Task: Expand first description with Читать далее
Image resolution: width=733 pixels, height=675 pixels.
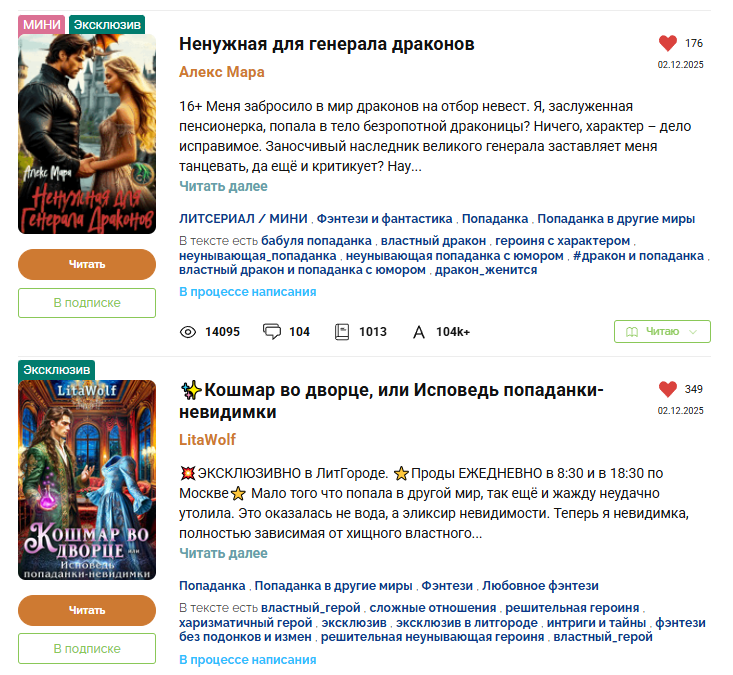Action: [223, 186]
